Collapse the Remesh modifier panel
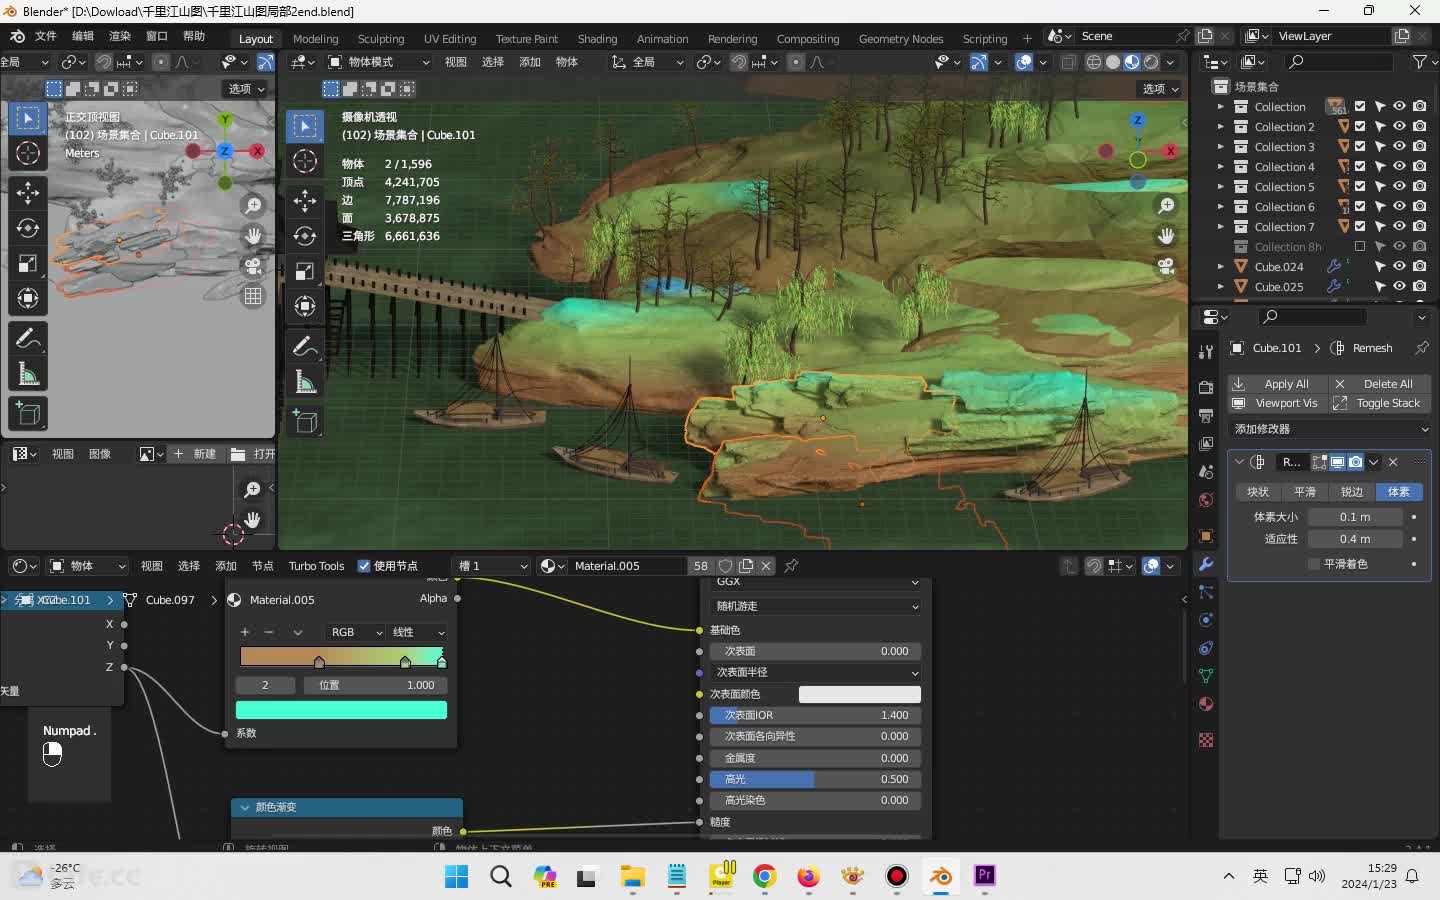 pyautogui.click(x=1240, y=462)
